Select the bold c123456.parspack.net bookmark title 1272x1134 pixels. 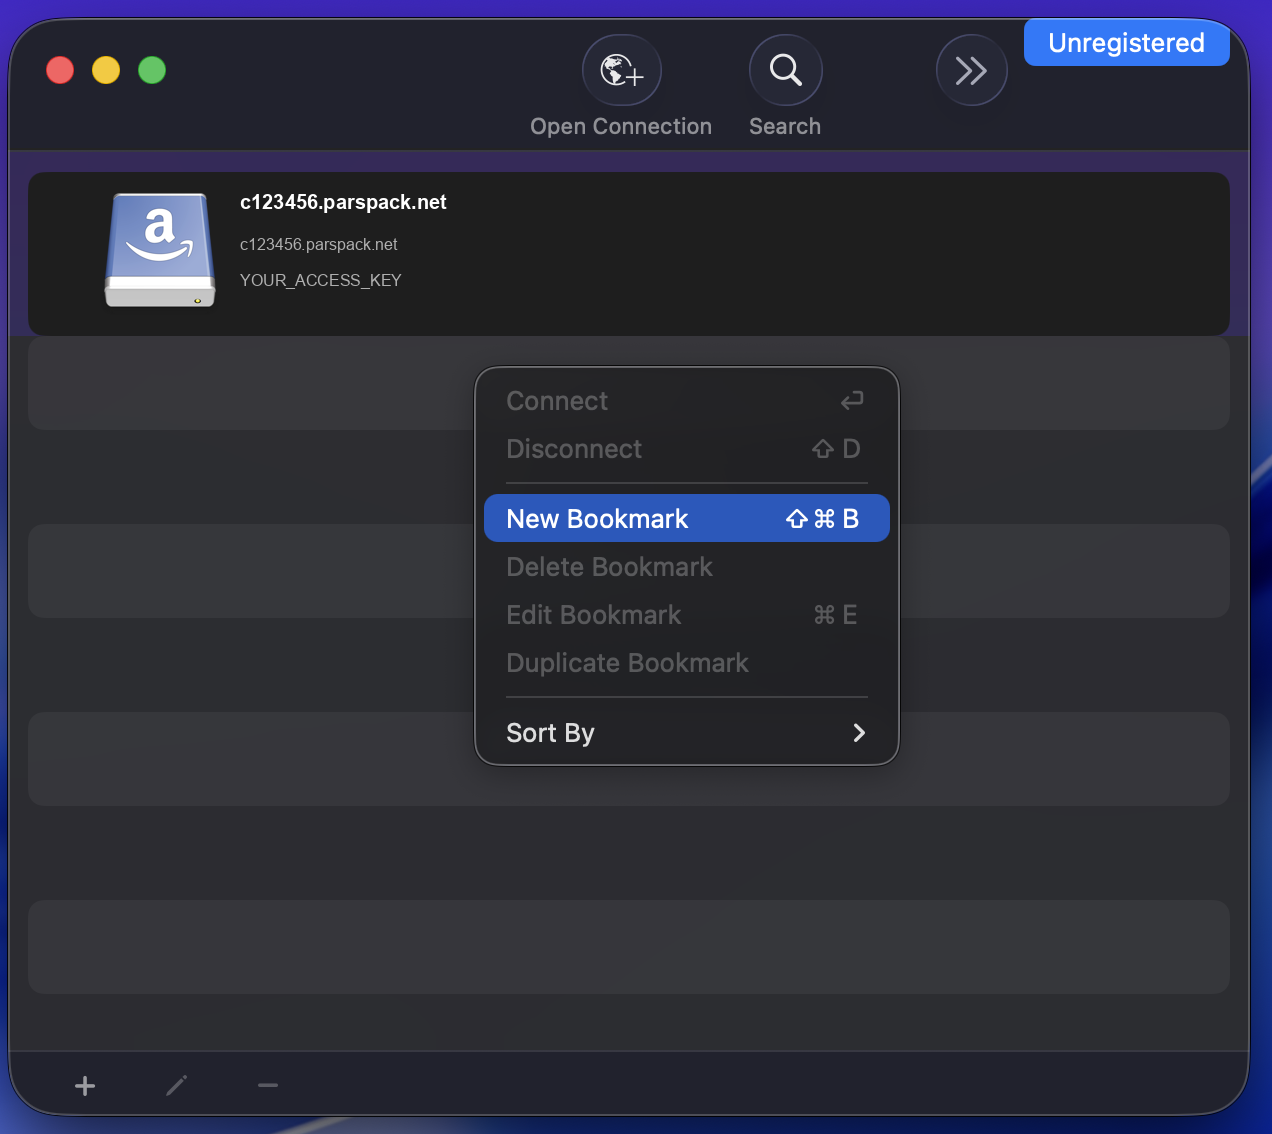click(343, 202)
